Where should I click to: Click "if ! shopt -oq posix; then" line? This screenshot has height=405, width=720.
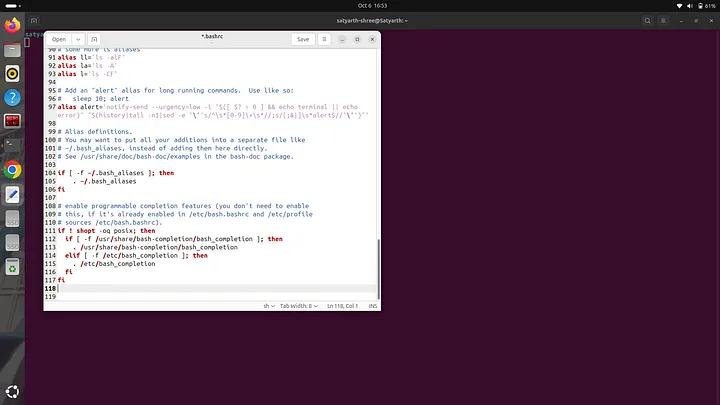107,231
